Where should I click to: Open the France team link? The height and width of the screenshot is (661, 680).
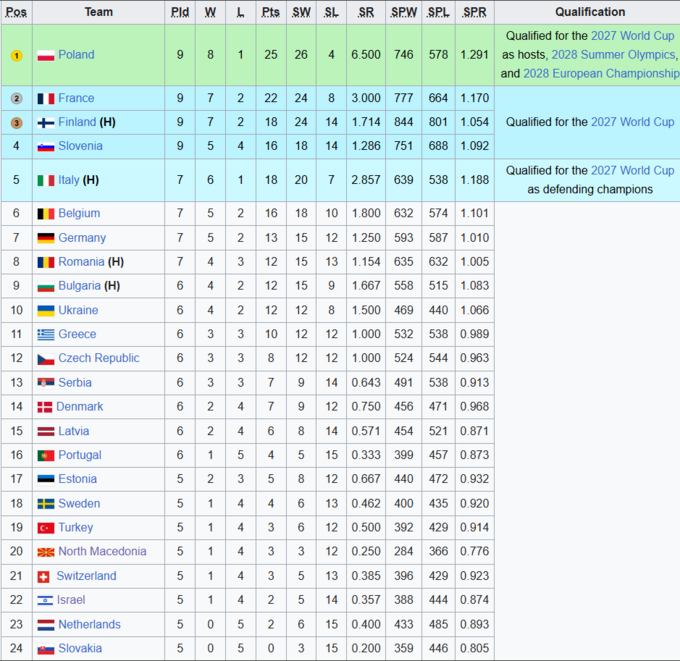[x=76, y=98]
